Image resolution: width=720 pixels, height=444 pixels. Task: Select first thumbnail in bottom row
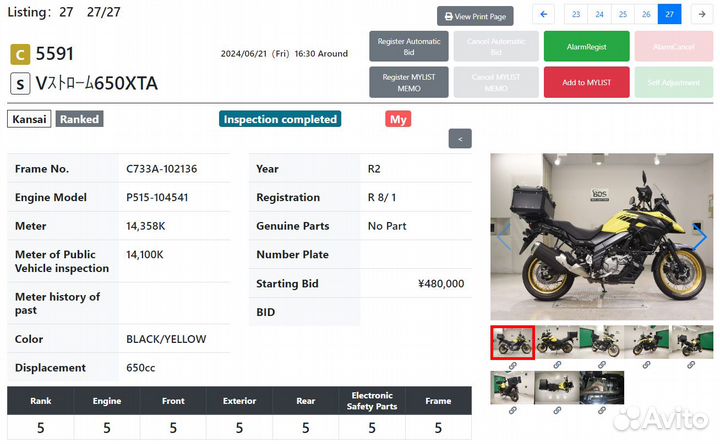pos(512,388)
